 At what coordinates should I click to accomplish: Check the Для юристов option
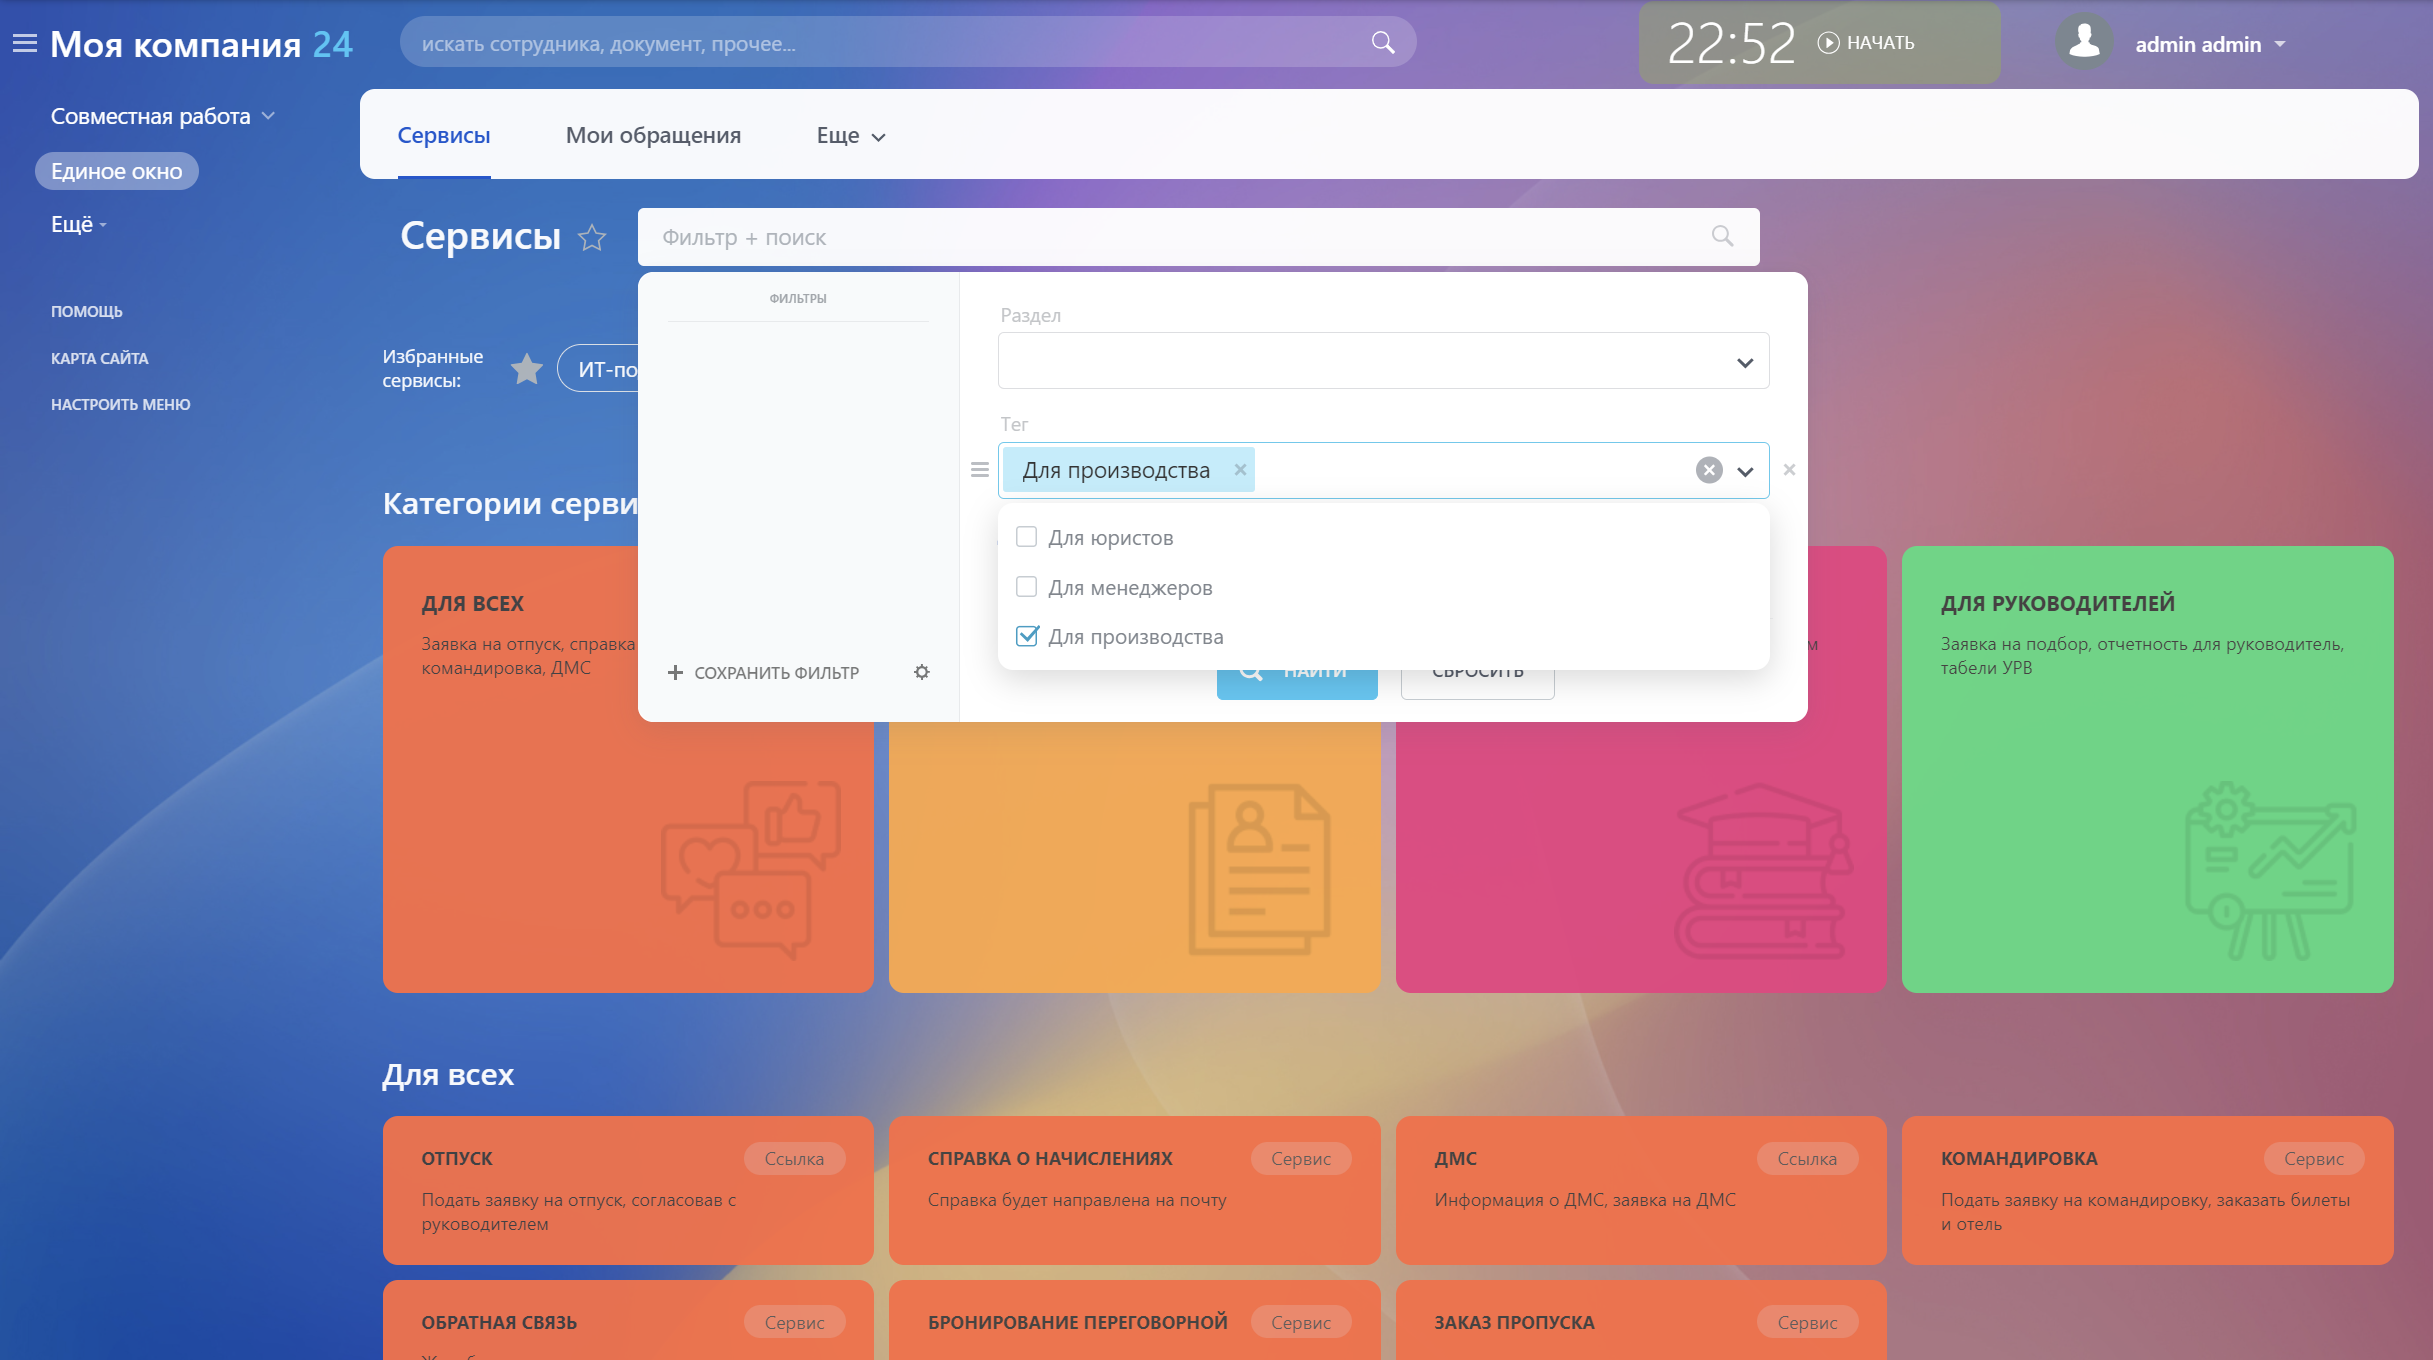click(x=1026, y=537)
